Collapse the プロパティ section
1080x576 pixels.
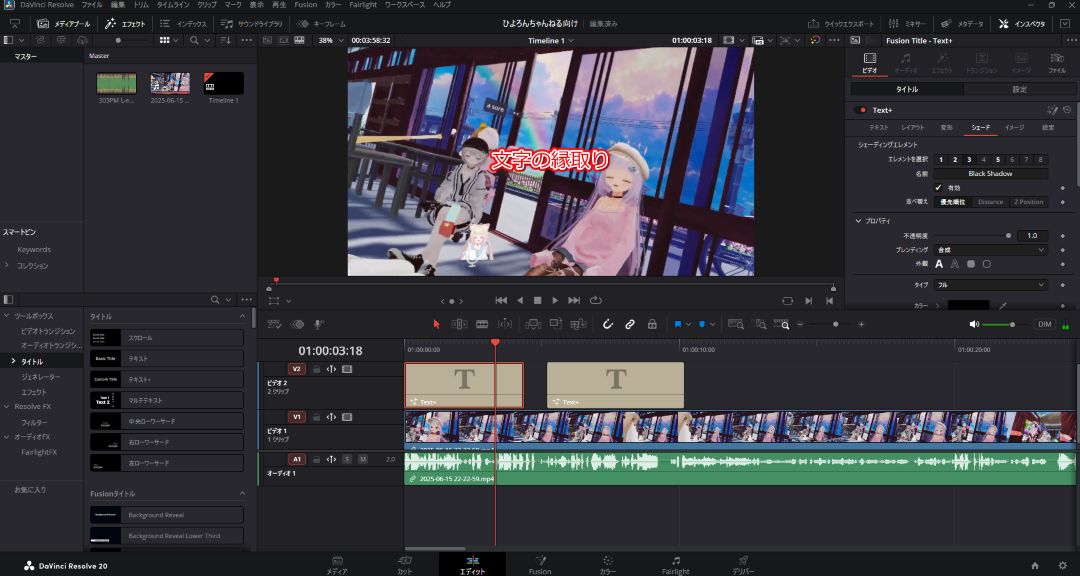(858, 220)
